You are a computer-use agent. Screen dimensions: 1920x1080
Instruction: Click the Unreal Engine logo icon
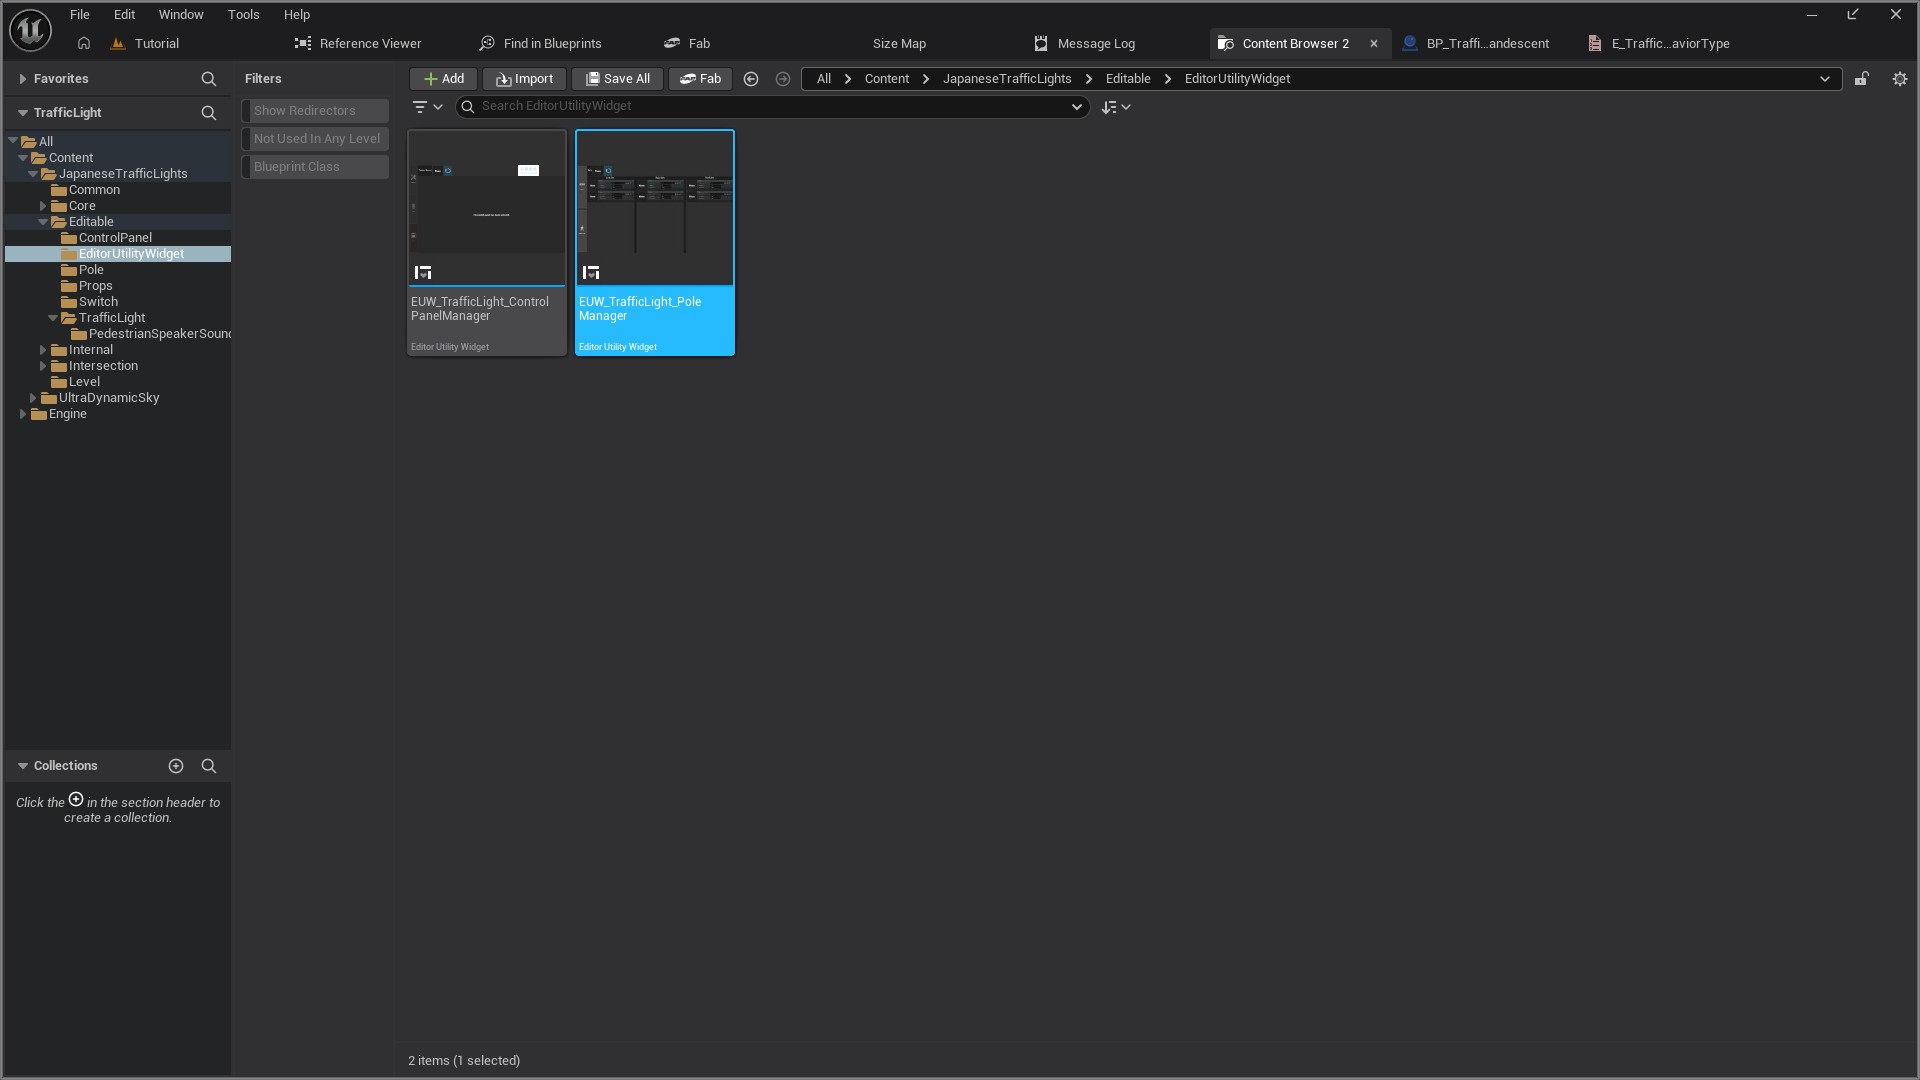(30, 30)
